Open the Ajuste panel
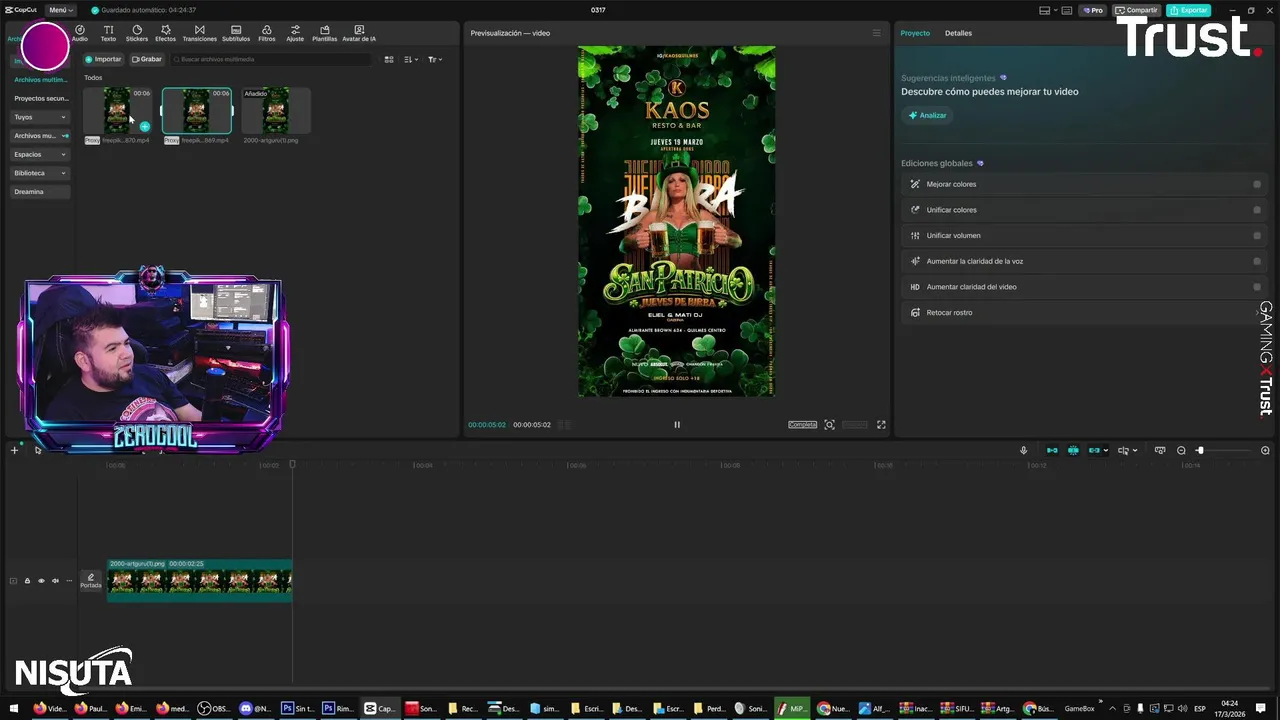This screenshot has height=720, width=1280. [295, 33]
